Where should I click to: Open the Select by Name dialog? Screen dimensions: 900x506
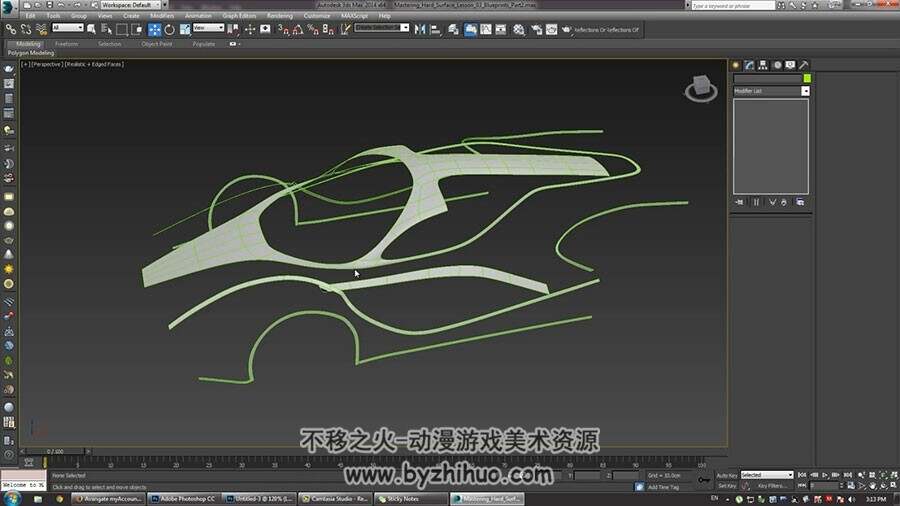tap(106, 29)
